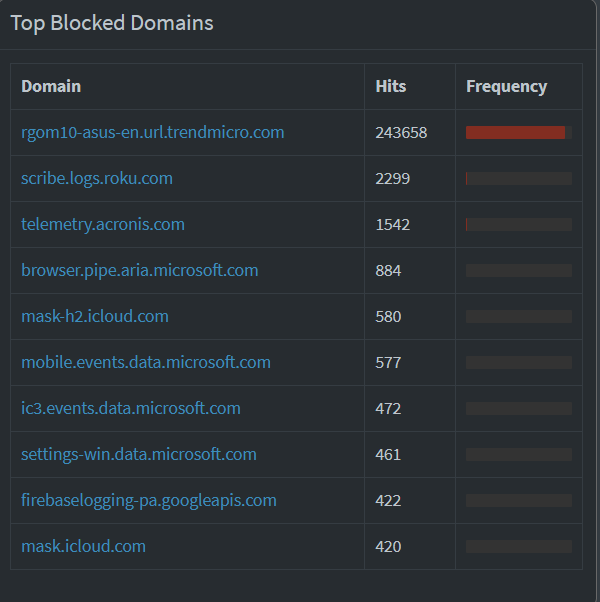Click the Frequency column header
The width and height of the screenshot is (600, 602).
(x=506, y=86)
